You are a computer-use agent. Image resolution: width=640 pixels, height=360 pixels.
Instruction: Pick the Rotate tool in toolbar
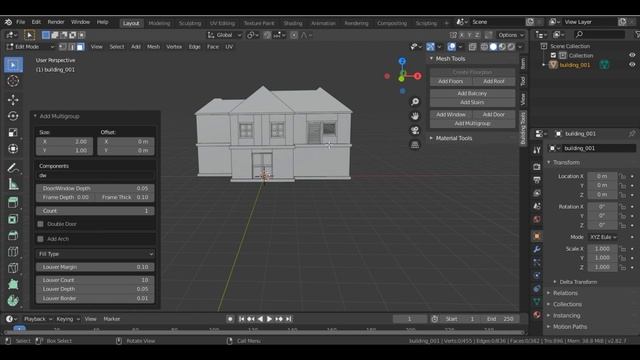(x=13, y=116)
